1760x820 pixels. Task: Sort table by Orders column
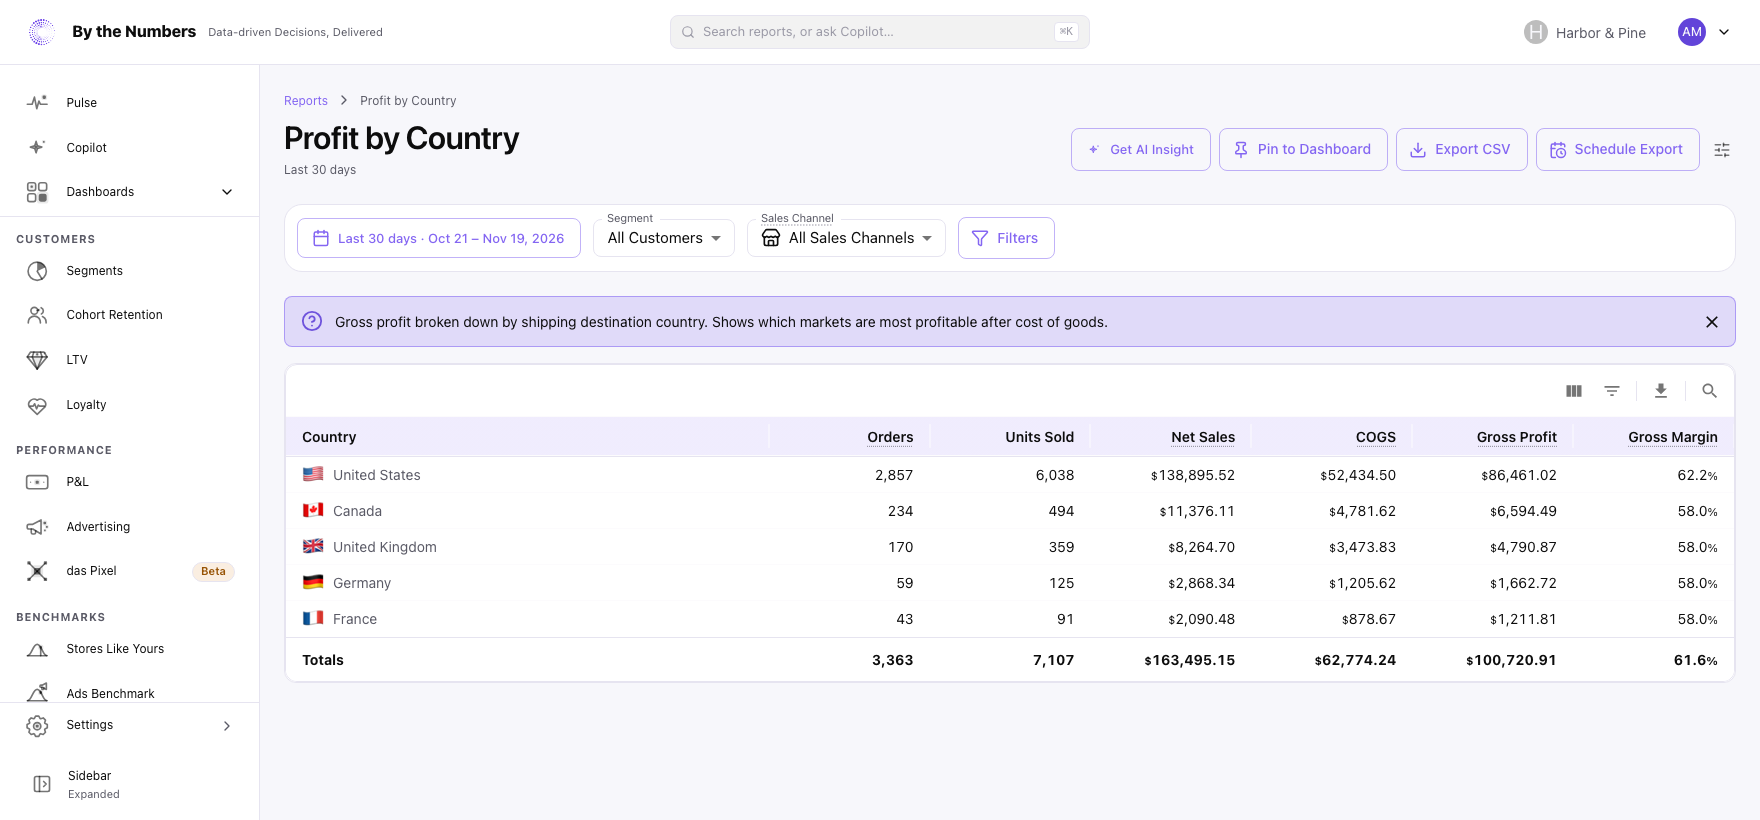tap(890, 437)
